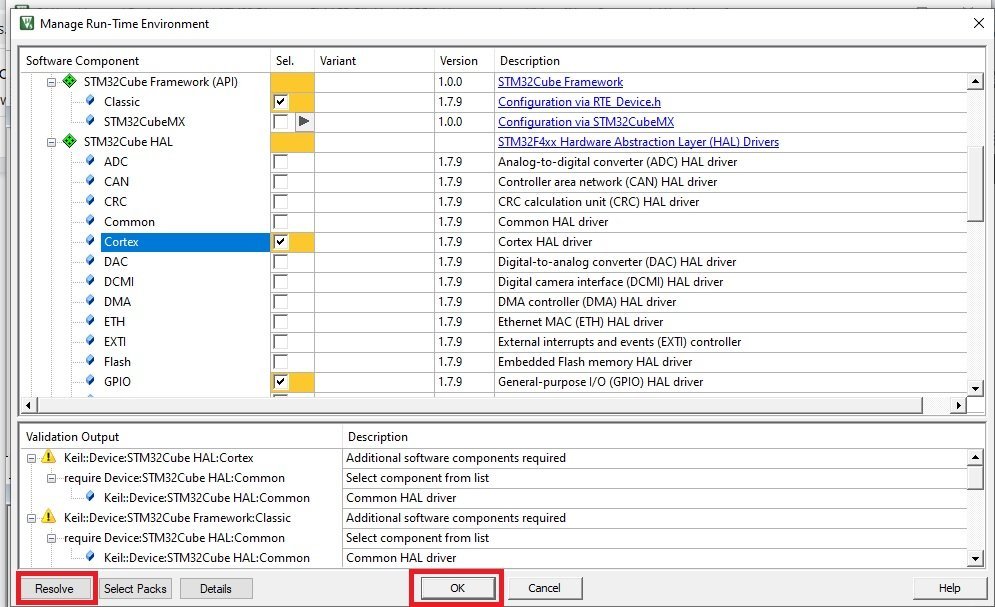
Task: Click the blue icon beside Common in the component tree
Action: [x=90, y=221]
